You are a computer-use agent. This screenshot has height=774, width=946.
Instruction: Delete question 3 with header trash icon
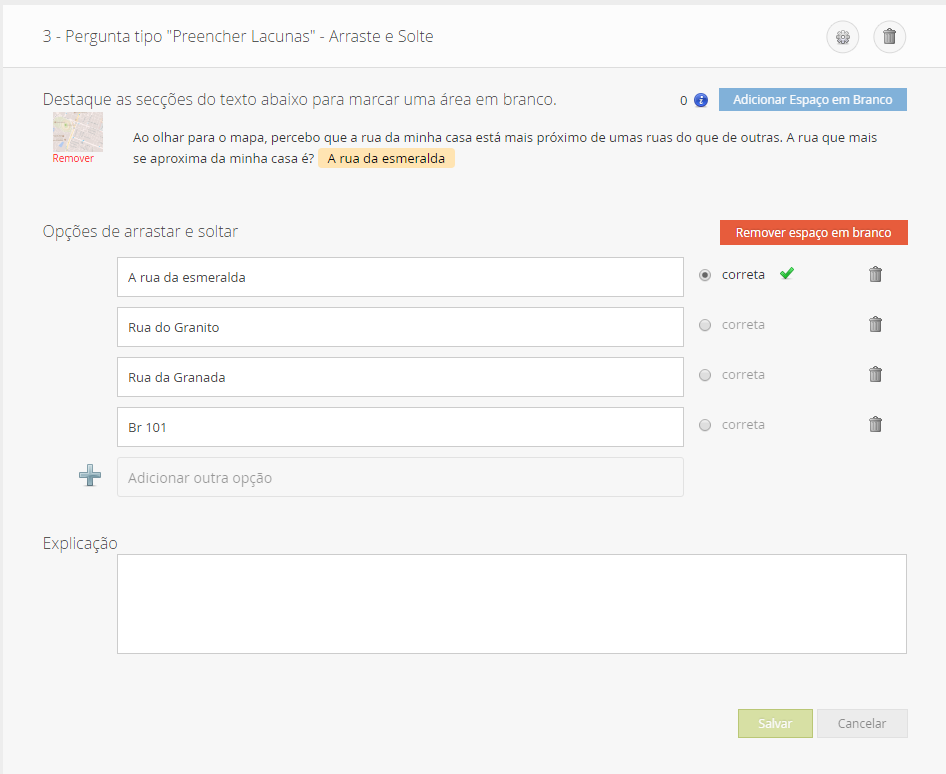coord(889,38)
